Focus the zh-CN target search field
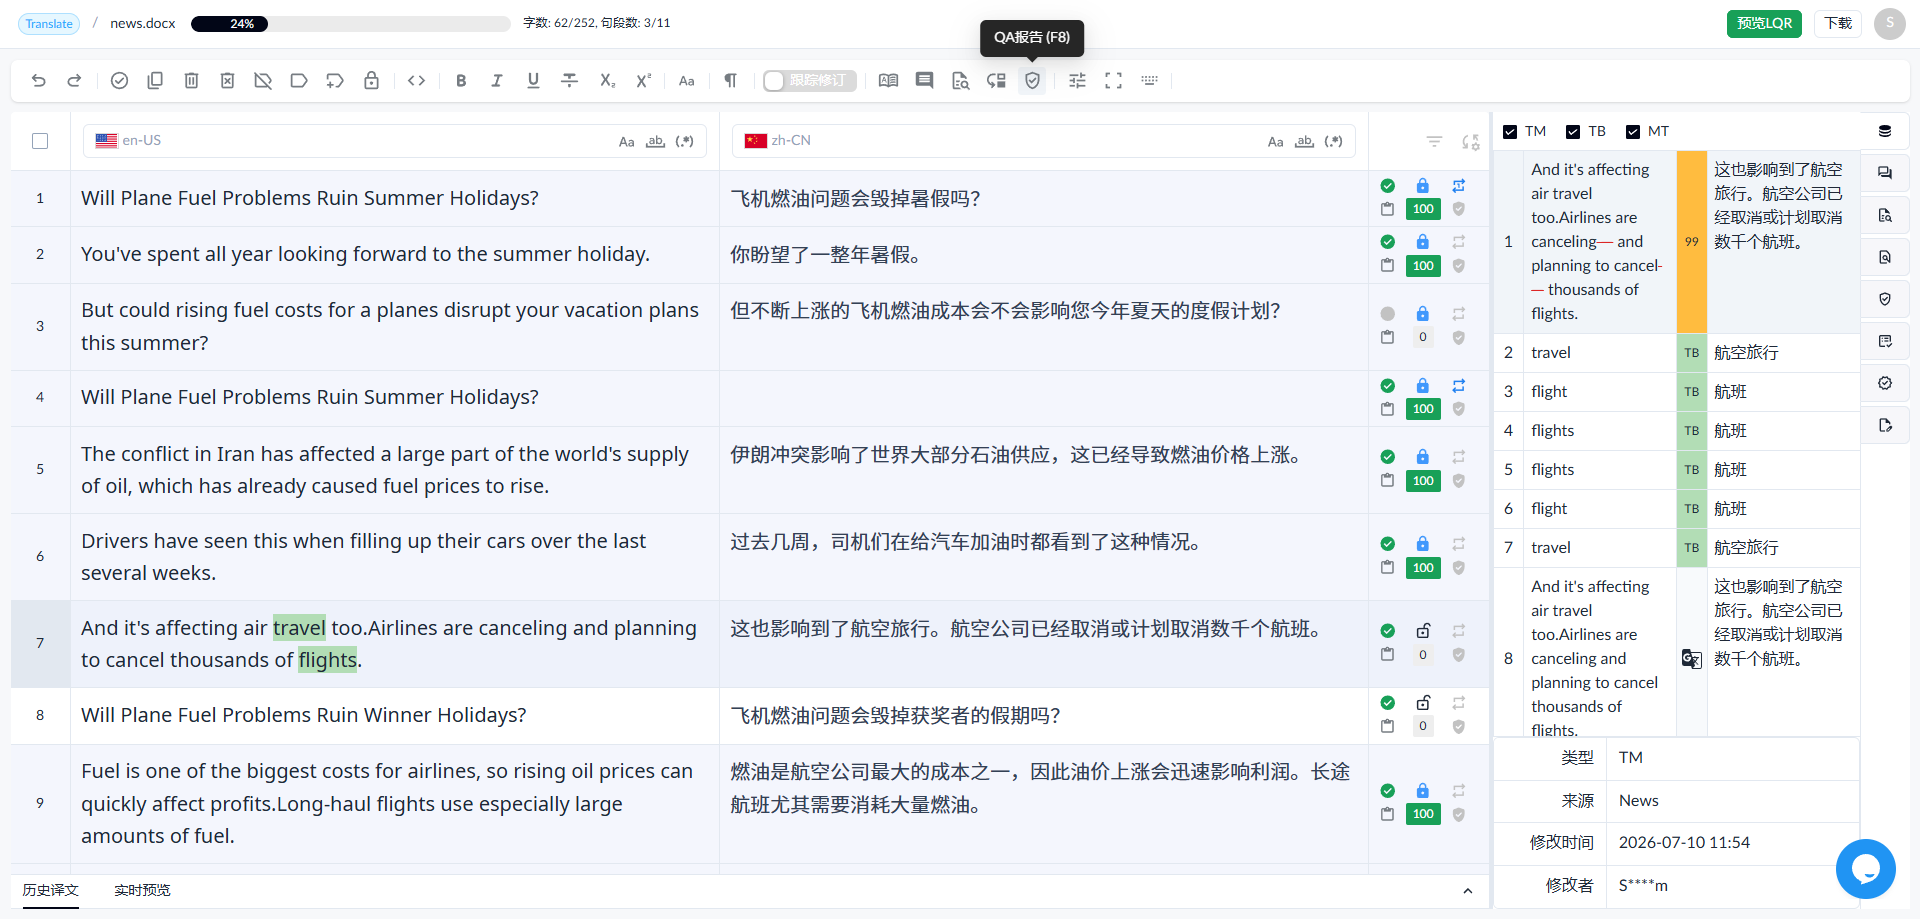 [x=1043, y=141]
